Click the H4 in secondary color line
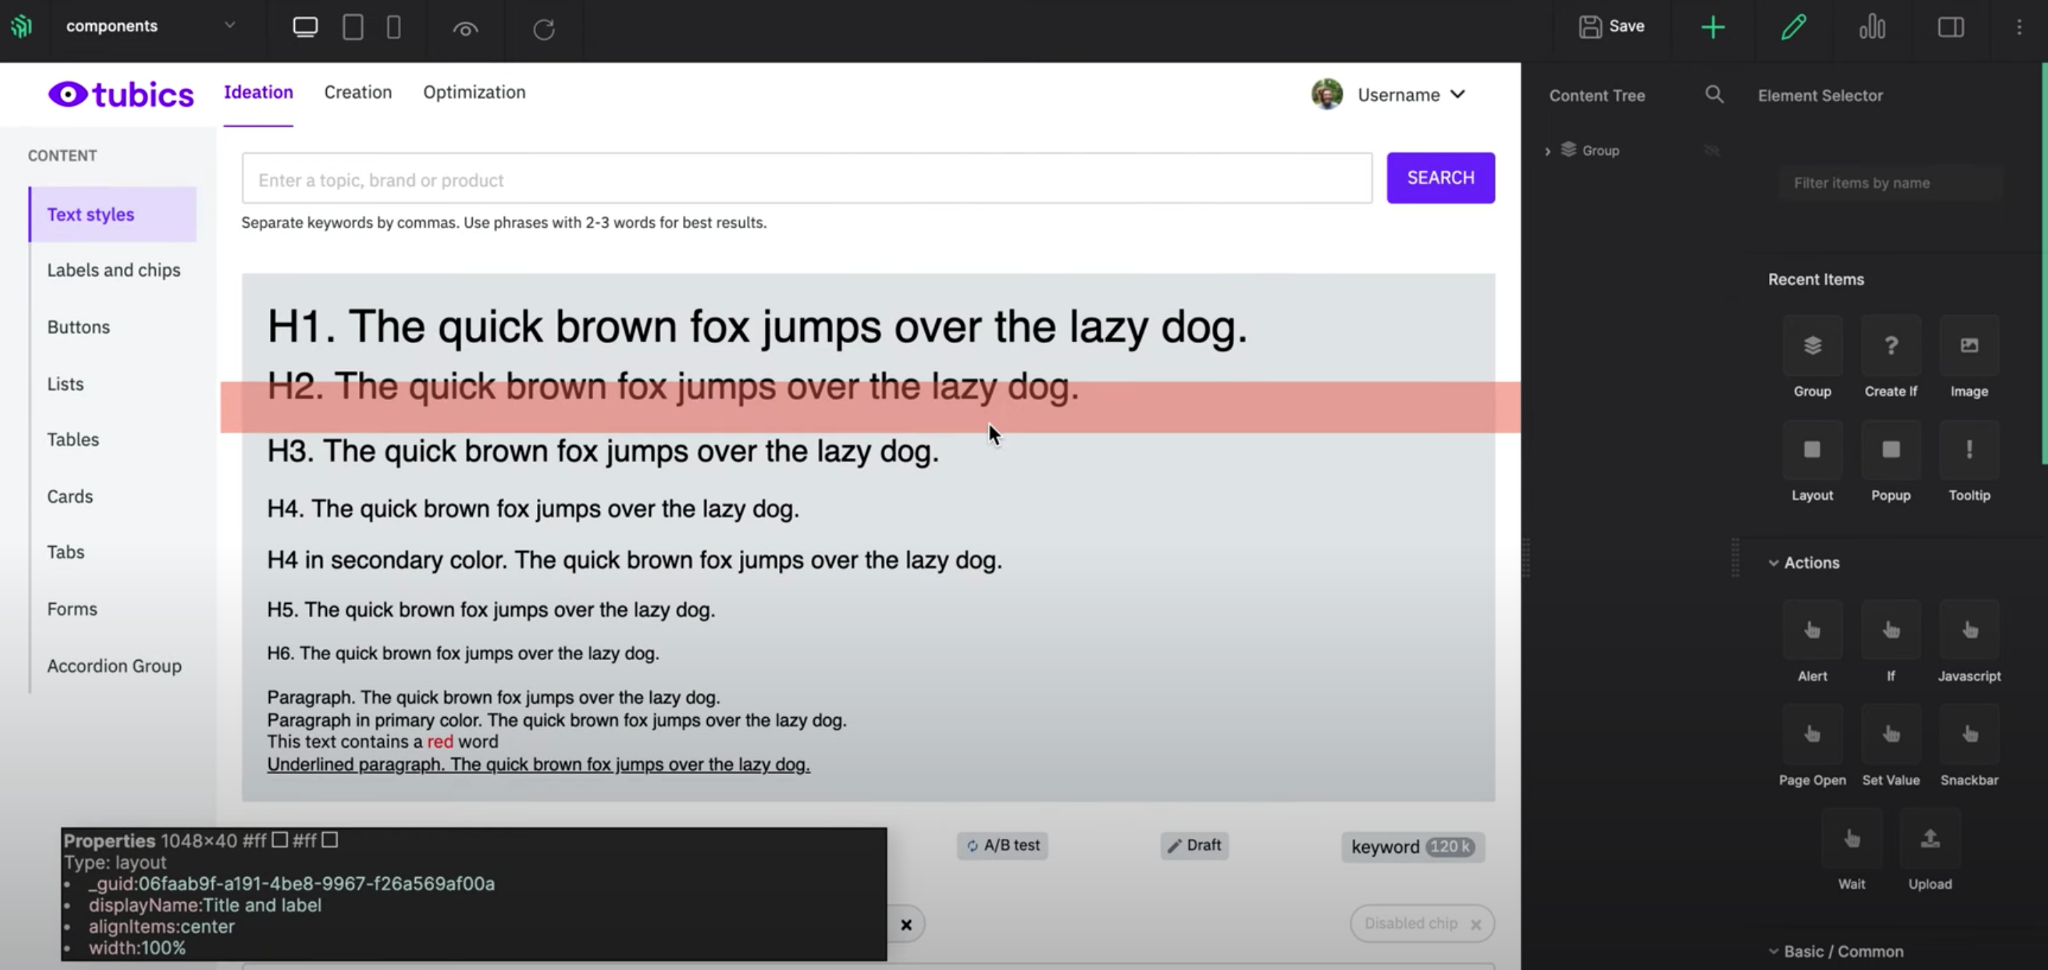The height and width of the screenshot is (970, 2048). click(x=634, y=560)
